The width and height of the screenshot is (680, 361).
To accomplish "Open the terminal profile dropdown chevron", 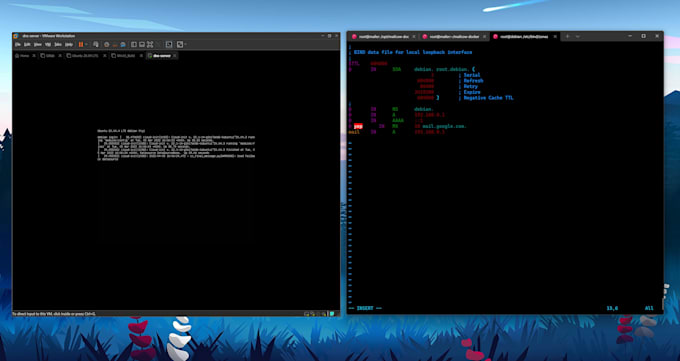I will click(578, 36).
